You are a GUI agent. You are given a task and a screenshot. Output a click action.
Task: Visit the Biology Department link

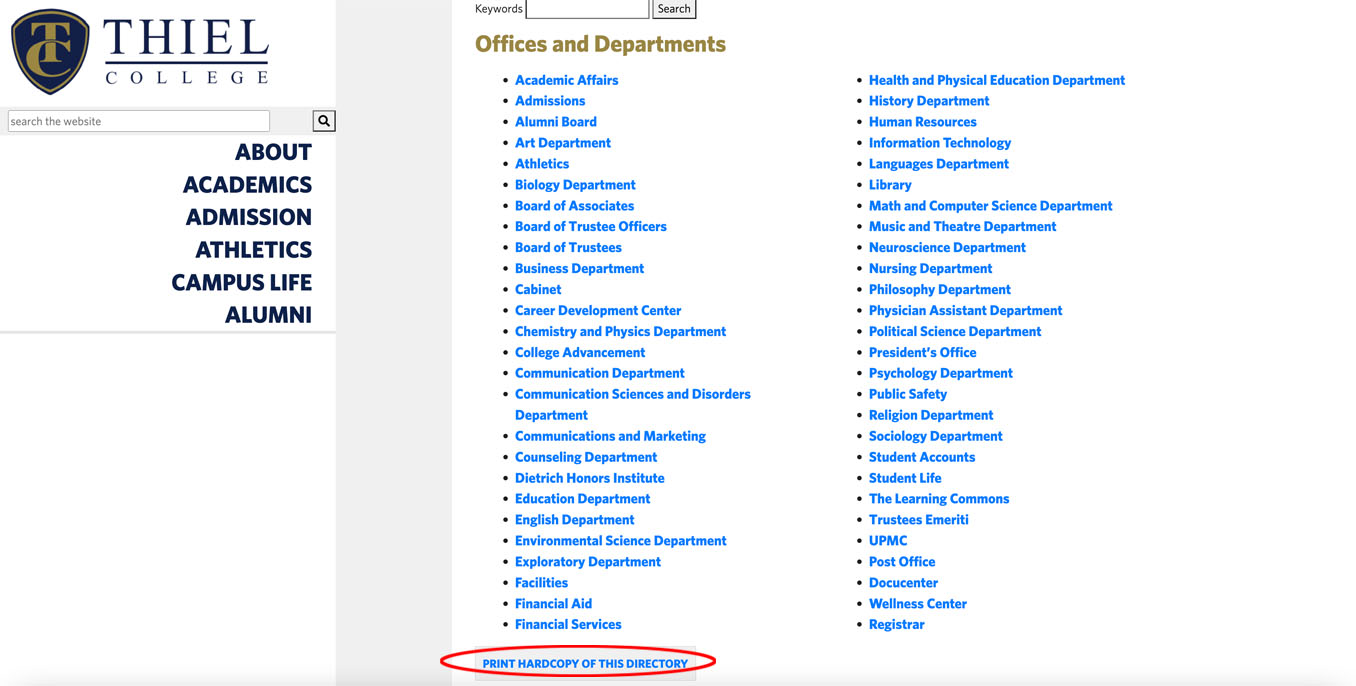point(575,185)
